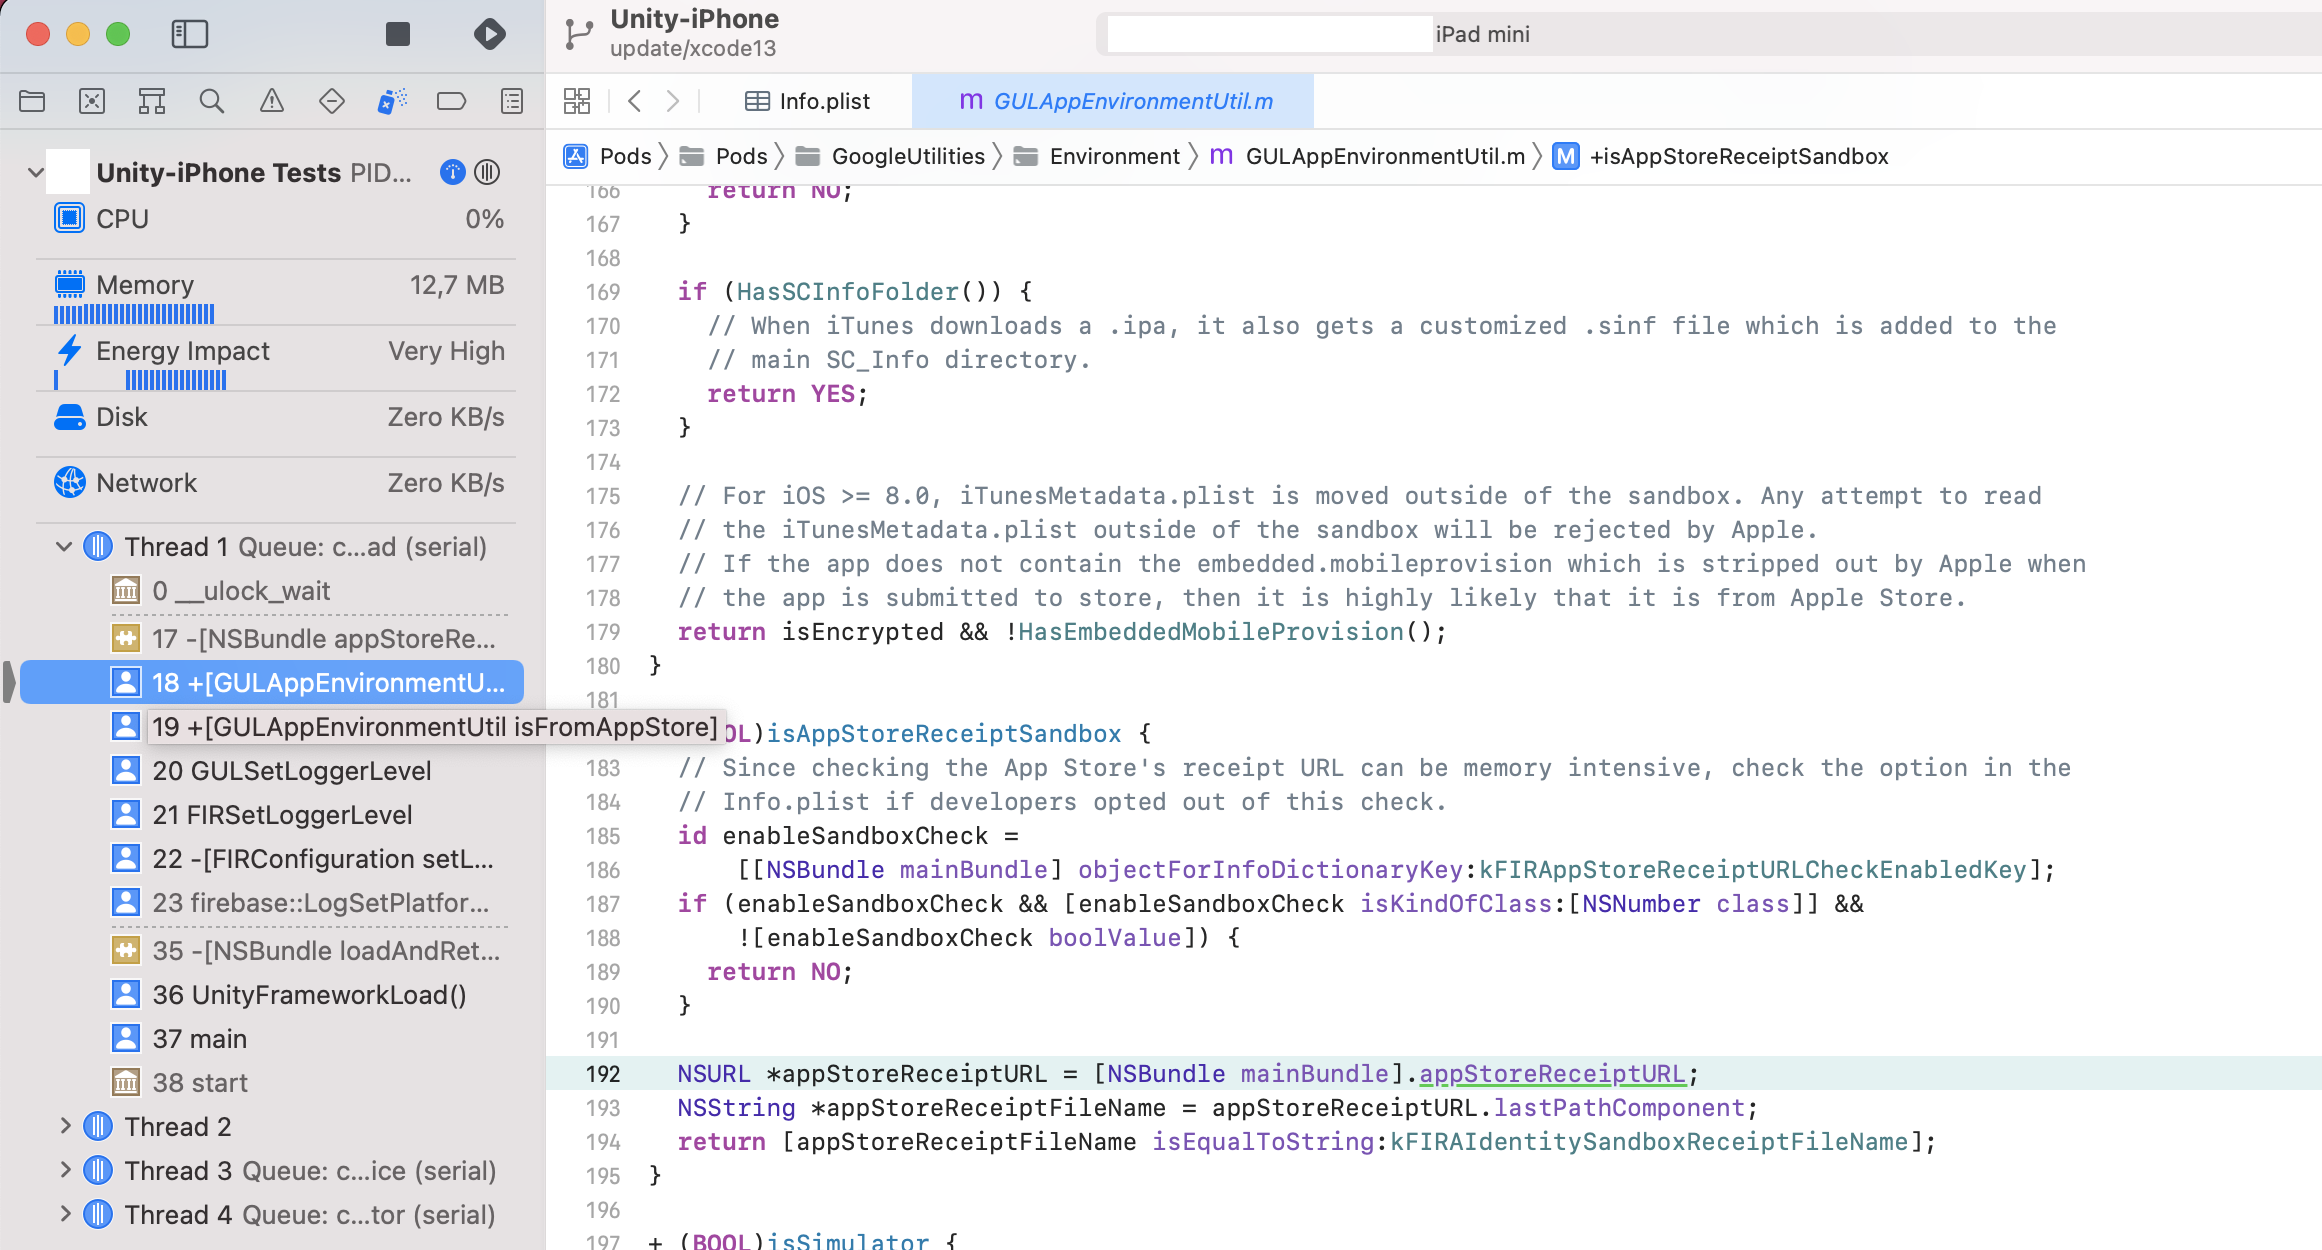This screenshot has height=1250, width=2322.
Task: Open GoogleUtilities in the breadcrumb path
Action: (908, 156)
